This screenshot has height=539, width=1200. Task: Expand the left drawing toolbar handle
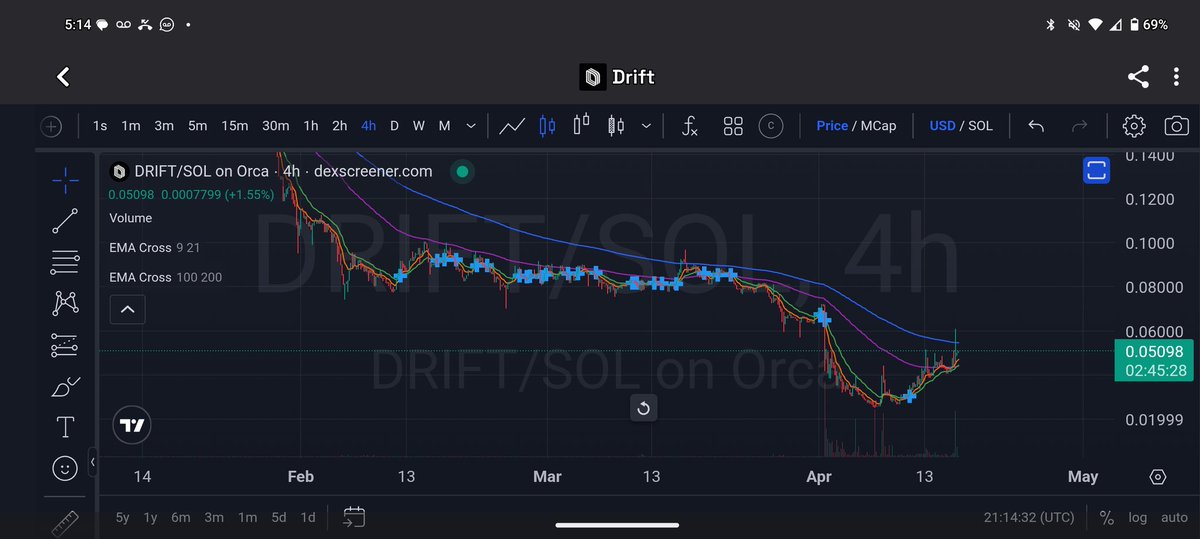pos(92,463)
